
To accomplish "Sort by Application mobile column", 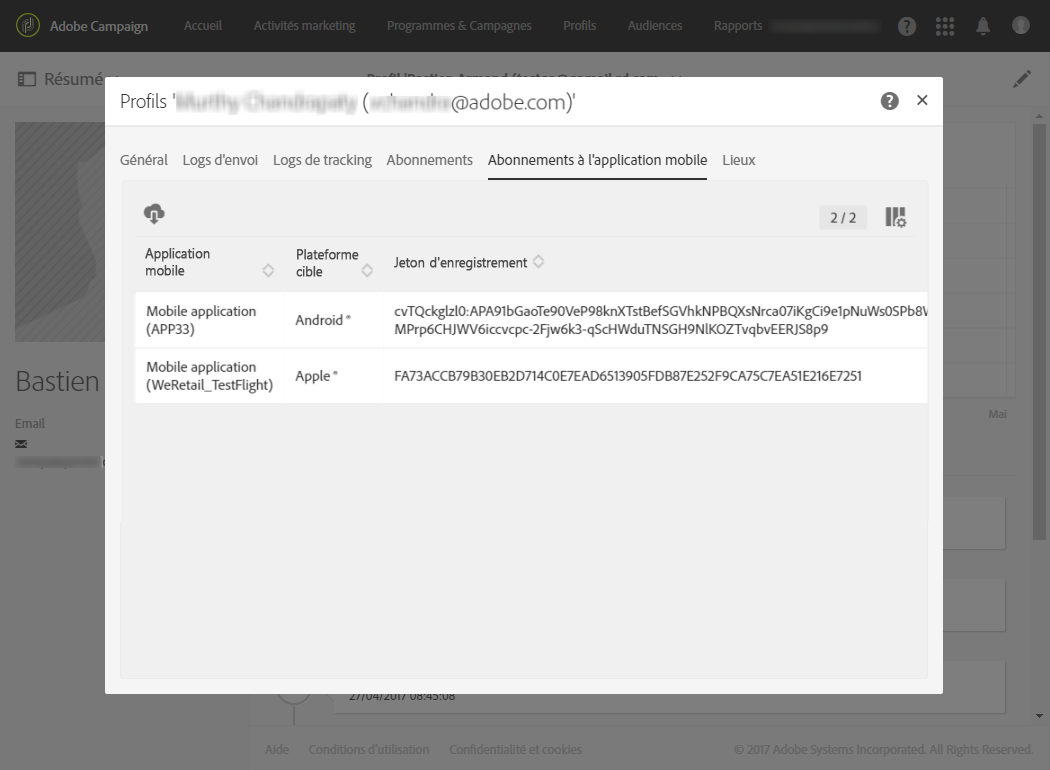I will point(268,271).
